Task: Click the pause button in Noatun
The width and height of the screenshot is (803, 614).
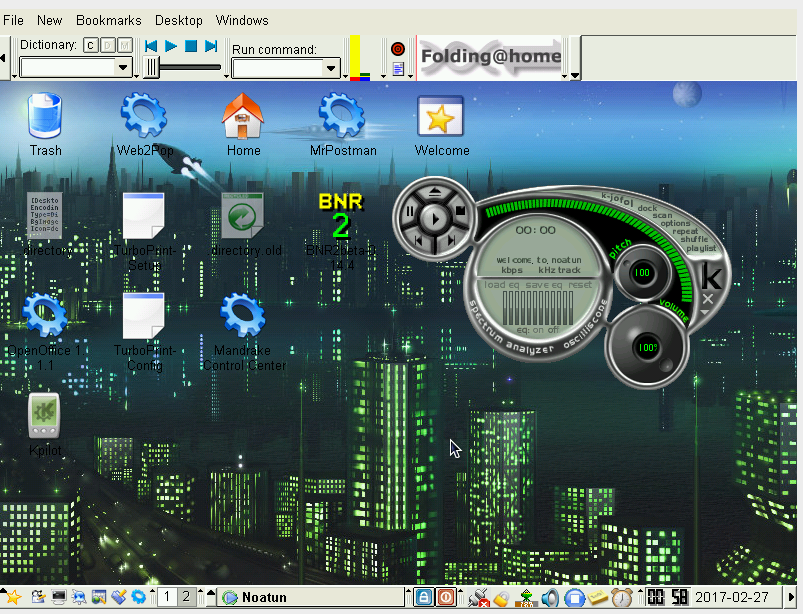Action: [x=410, y=211]
